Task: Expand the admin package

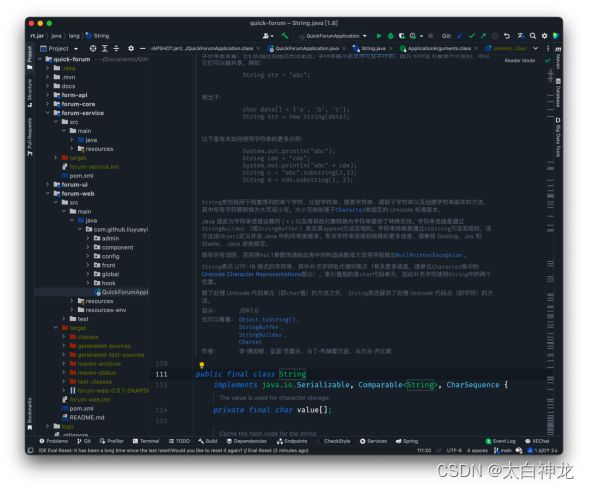Action: [88, 238]
